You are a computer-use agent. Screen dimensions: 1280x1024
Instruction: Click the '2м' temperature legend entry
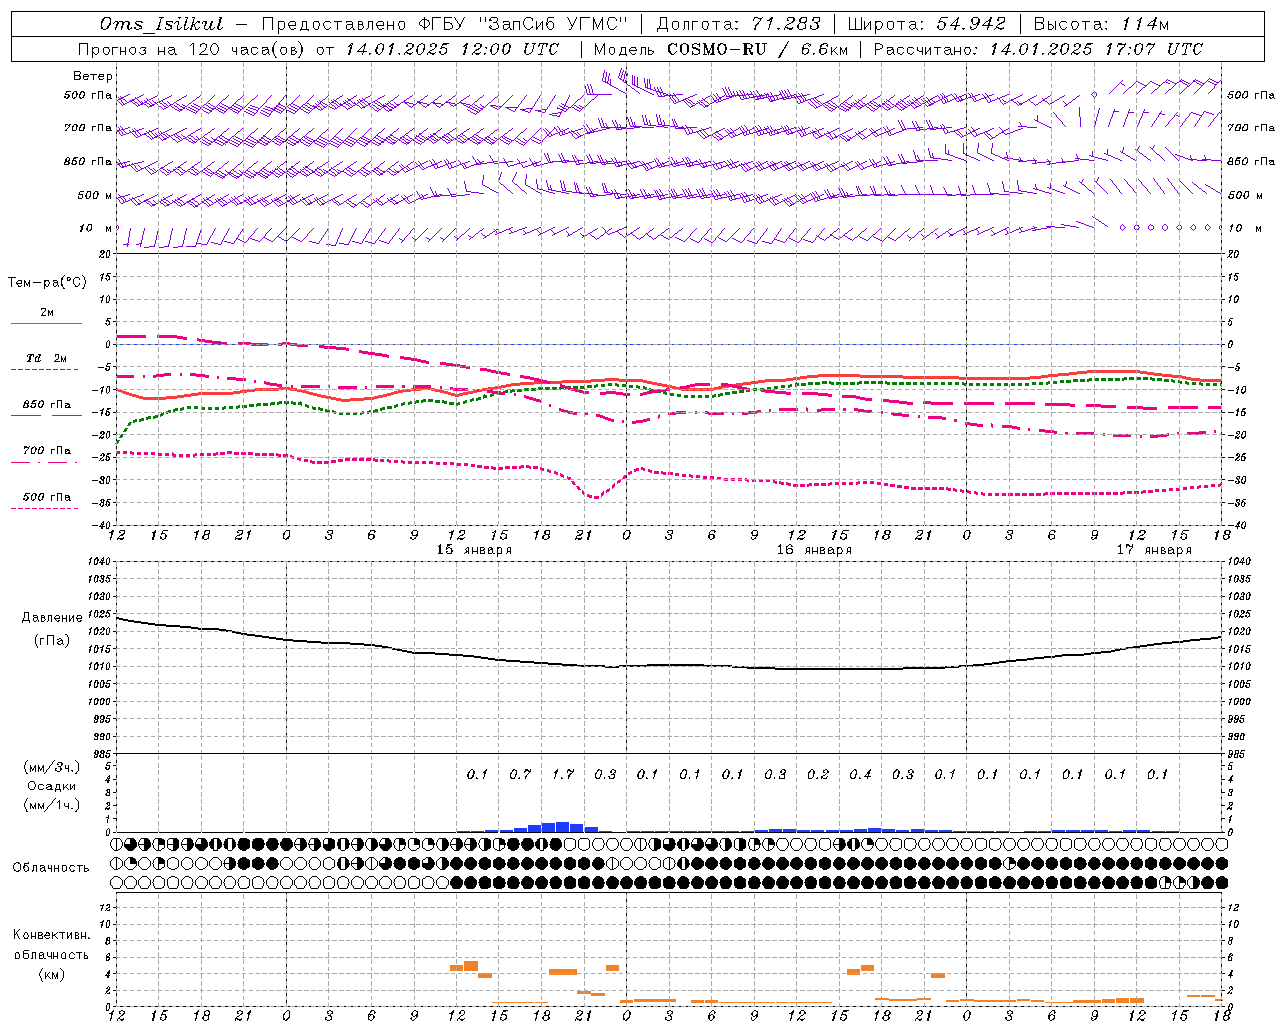click(47, 312)
